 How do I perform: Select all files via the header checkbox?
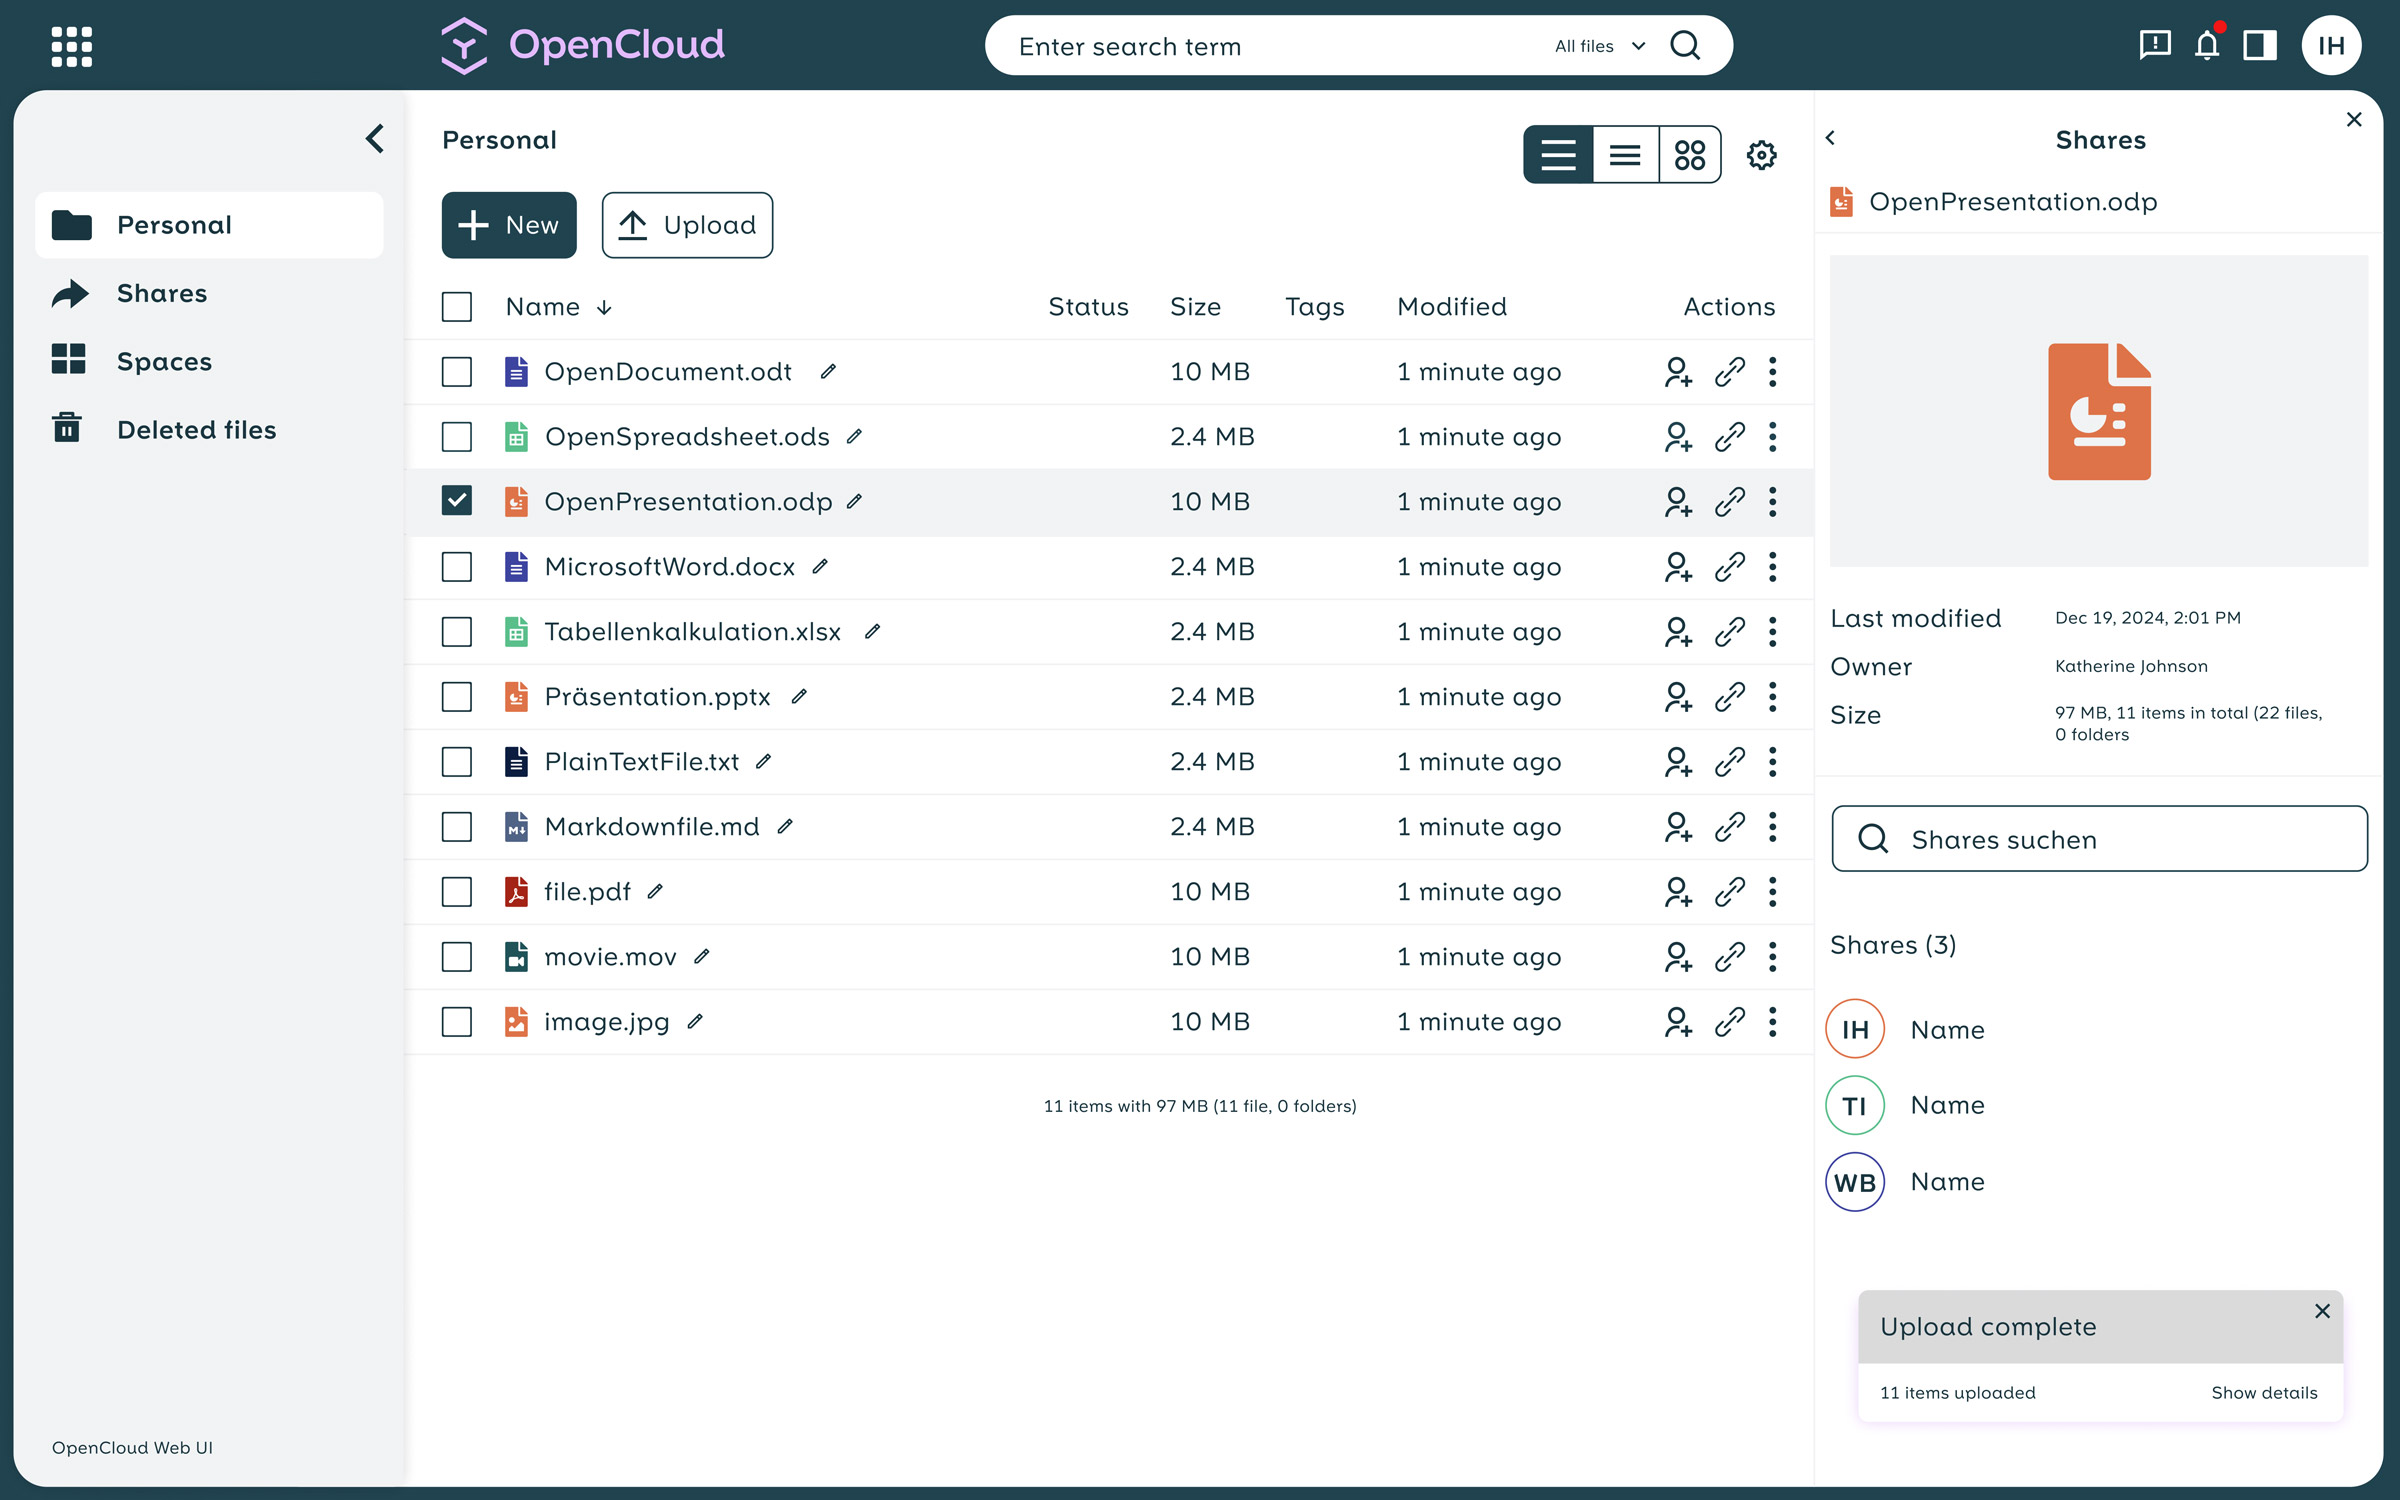click(456, 307)
